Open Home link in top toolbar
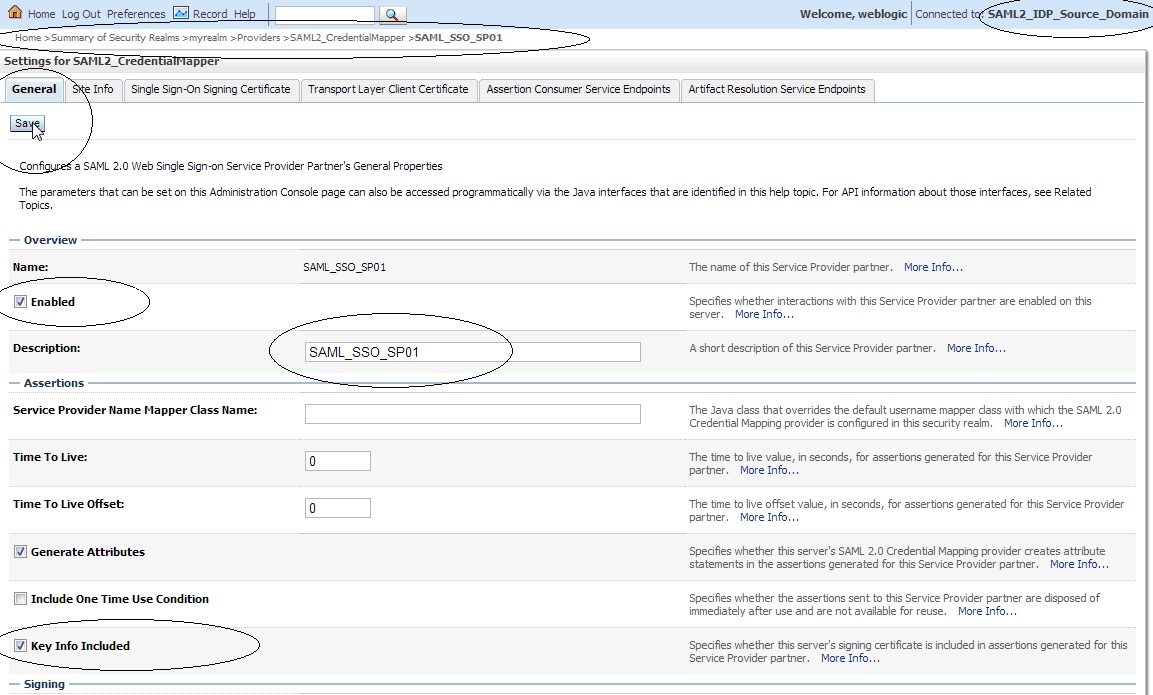 (x=41, y=14)
